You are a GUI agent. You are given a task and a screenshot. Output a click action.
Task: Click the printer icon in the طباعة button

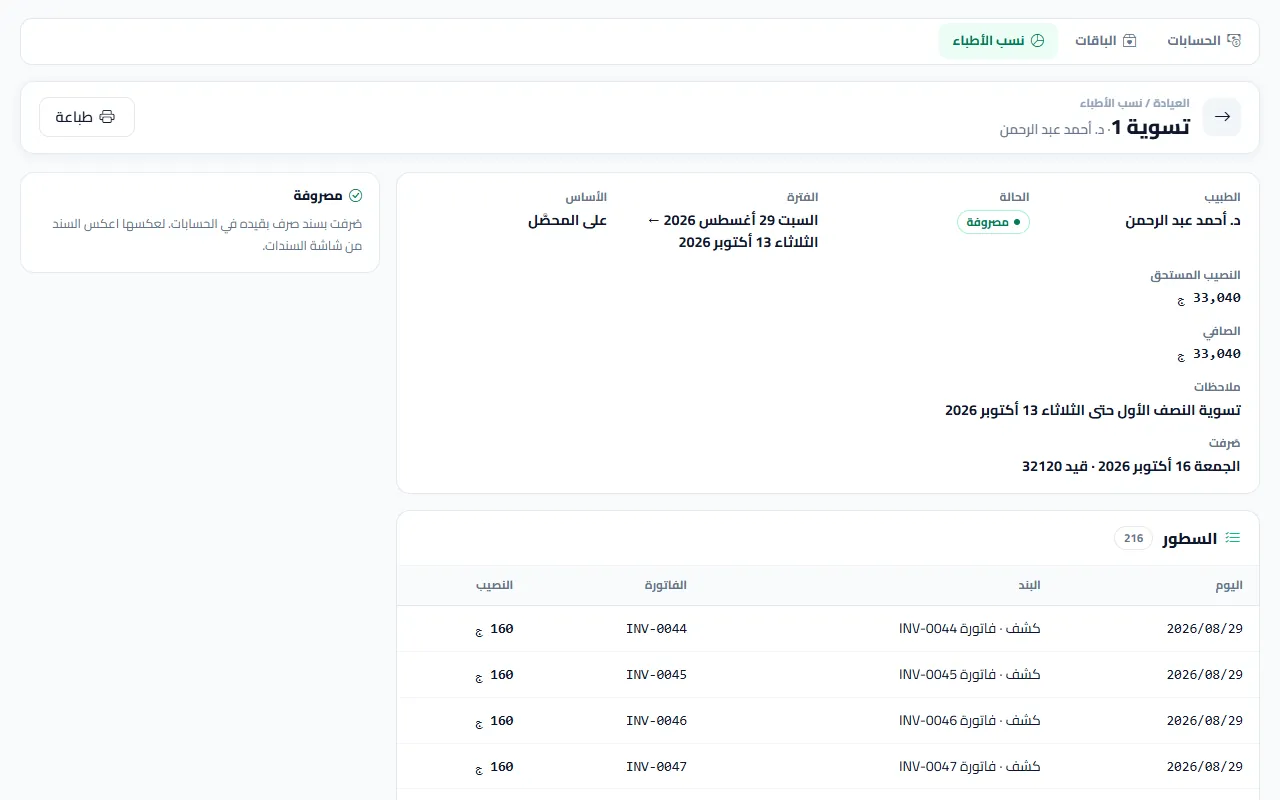107,117
